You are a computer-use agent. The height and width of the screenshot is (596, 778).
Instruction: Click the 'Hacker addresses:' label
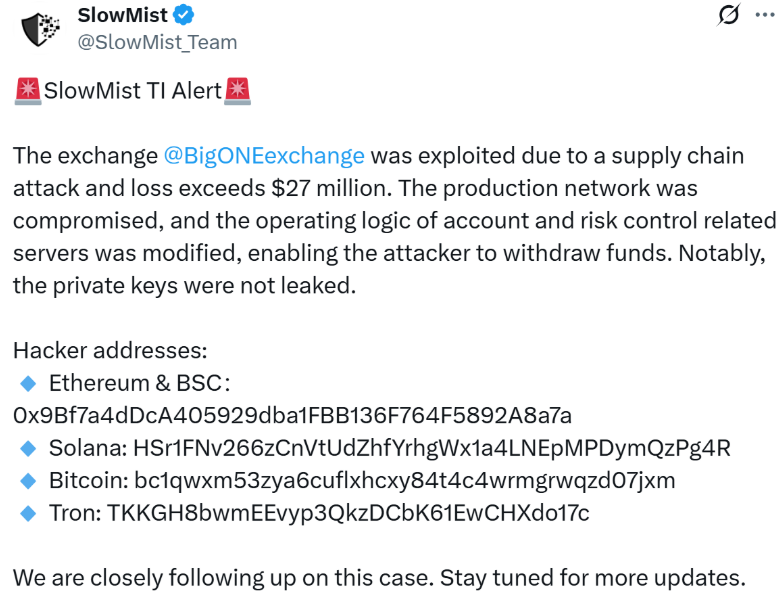point(110,350)
